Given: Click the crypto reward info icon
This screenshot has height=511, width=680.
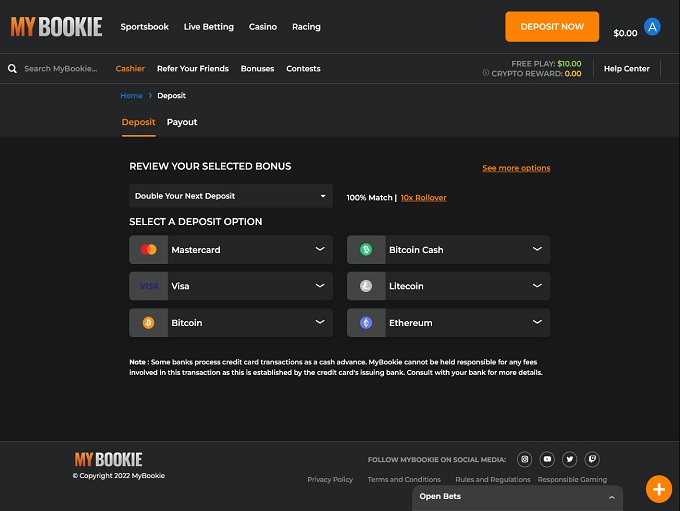Looking at the screenshot, I should 486,73.
